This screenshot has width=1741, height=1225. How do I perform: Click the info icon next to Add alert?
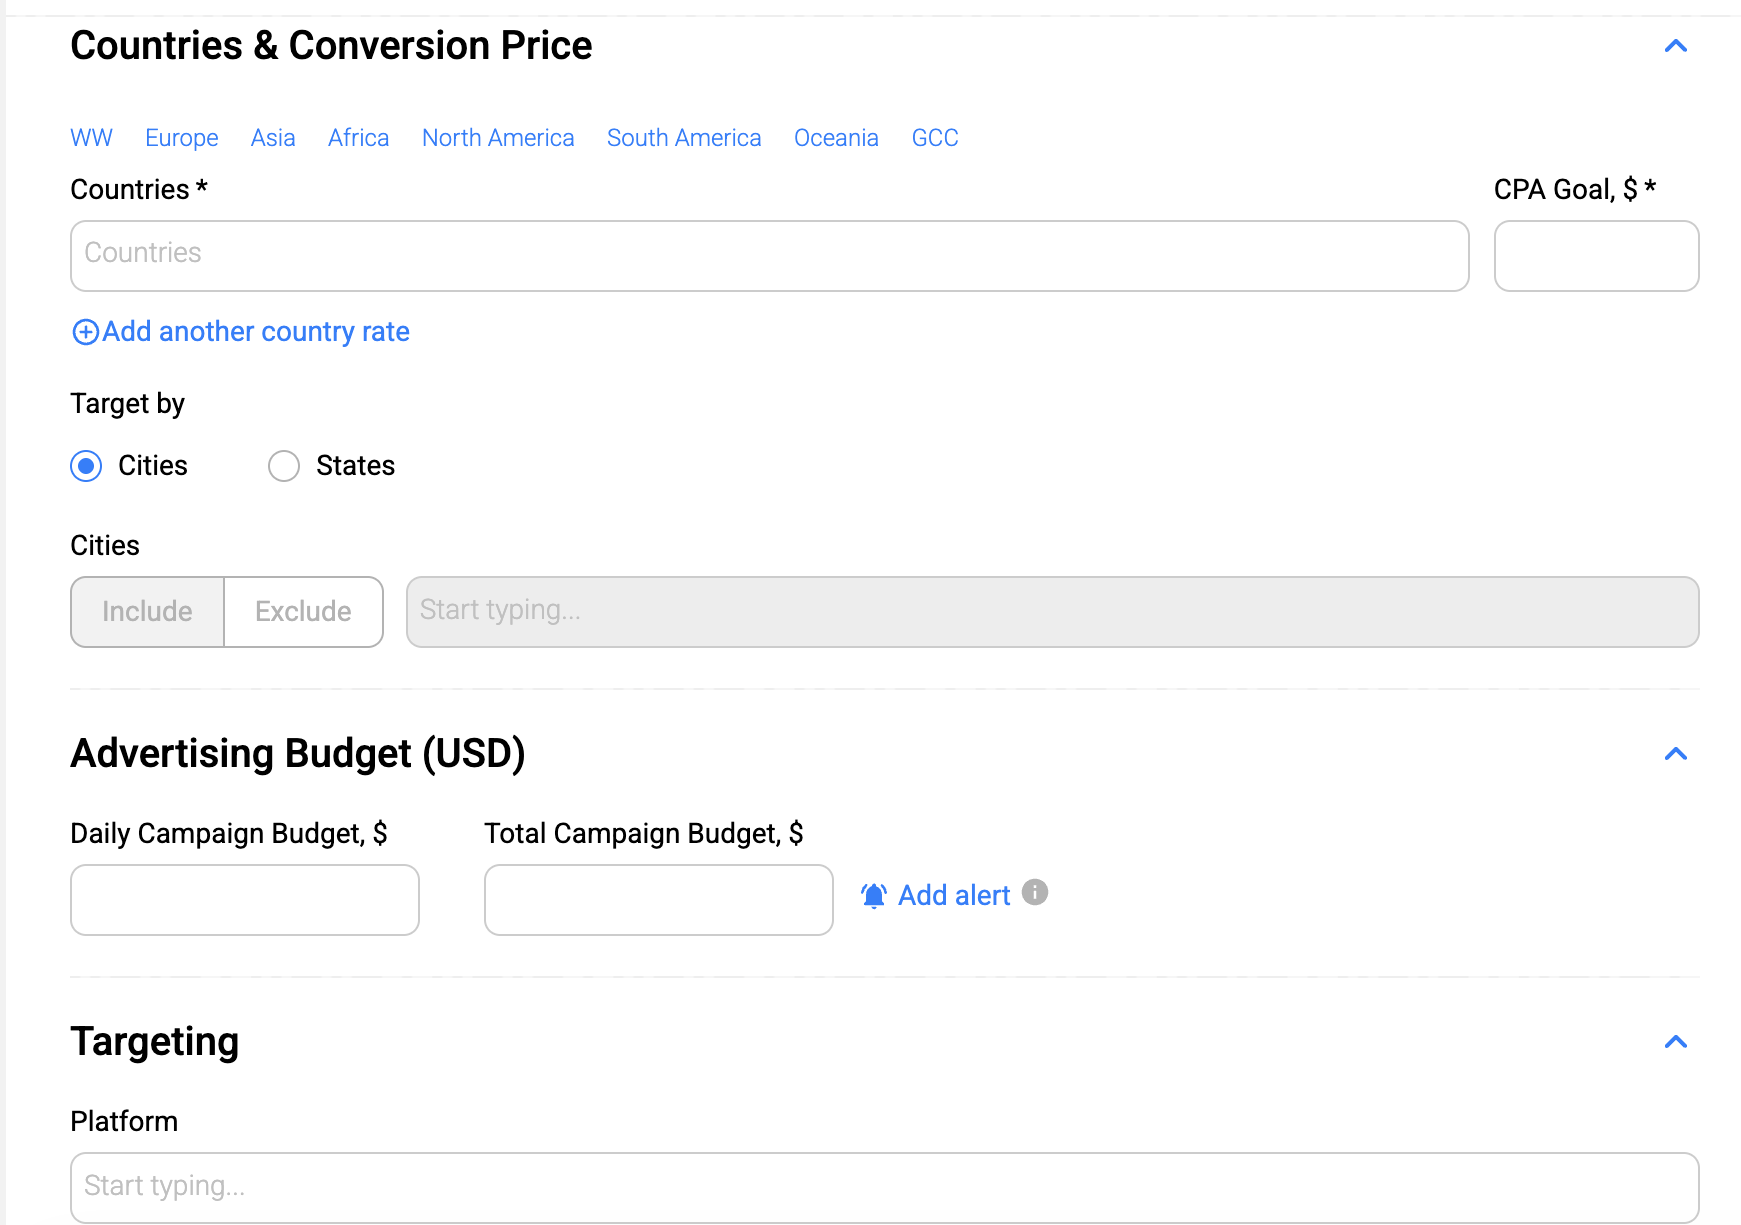[x=1035, y=892]
